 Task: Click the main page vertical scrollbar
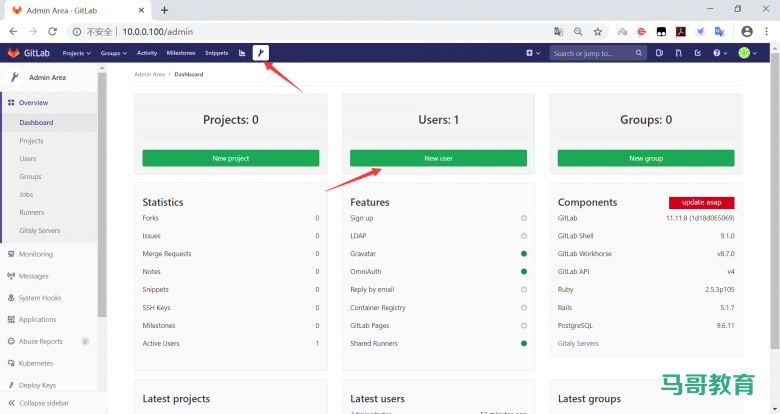pyautogui.click(x=775, y=199)
